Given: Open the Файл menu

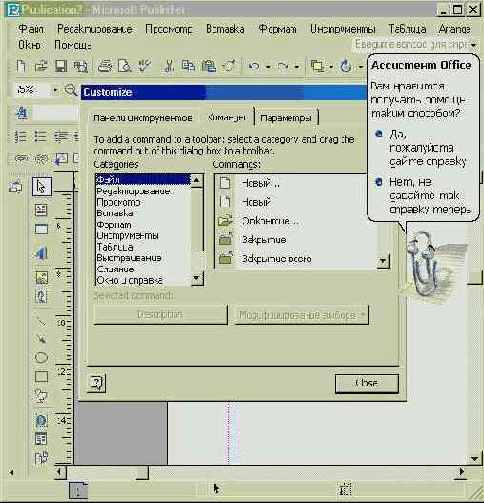Looking at the screenshot, I should coord(31,29).
